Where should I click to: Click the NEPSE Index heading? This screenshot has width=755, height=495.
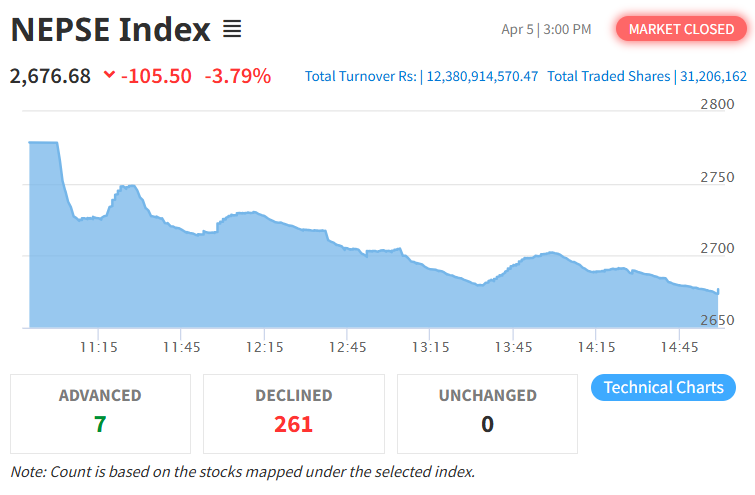tap(111, 30)
